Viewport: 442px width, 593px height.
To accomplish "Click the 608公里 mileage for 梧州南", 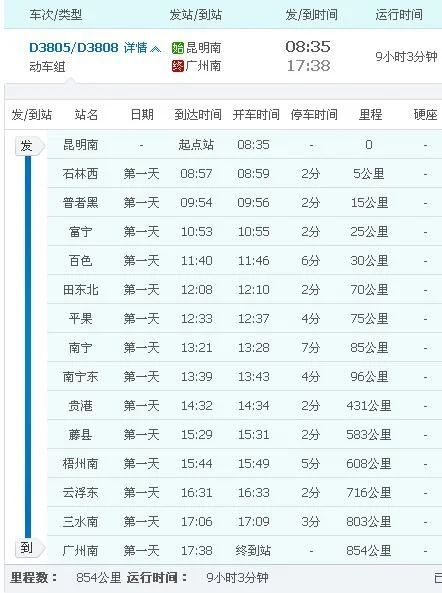I will [369, 464].
